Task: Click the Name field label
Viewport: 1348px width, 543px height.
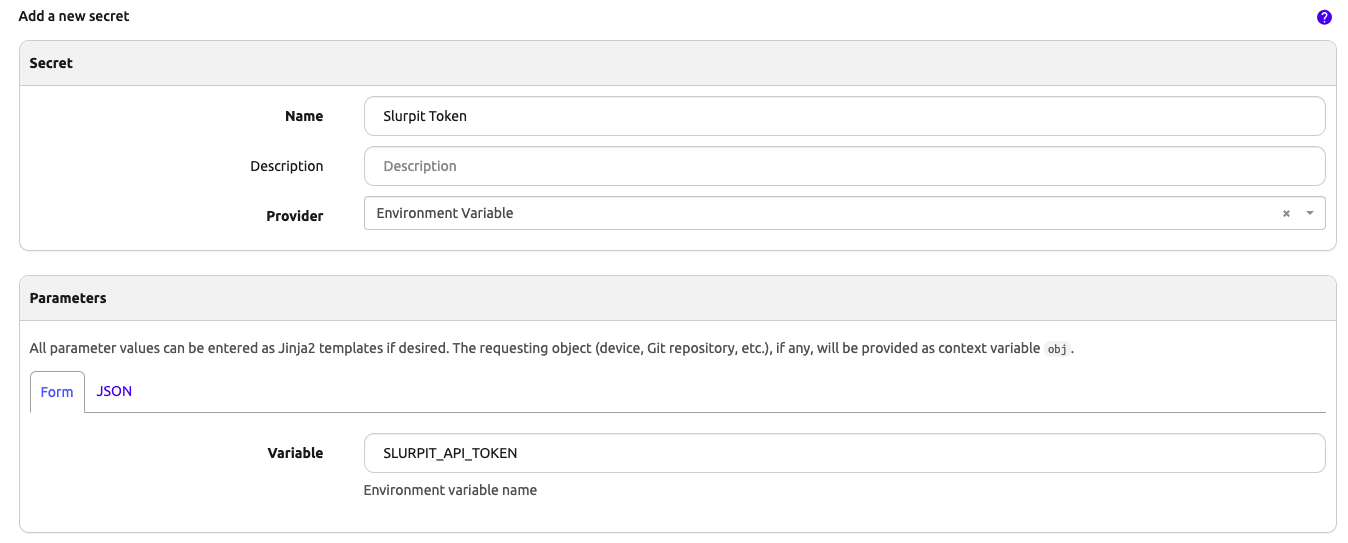Action: [x=304, y=116]
